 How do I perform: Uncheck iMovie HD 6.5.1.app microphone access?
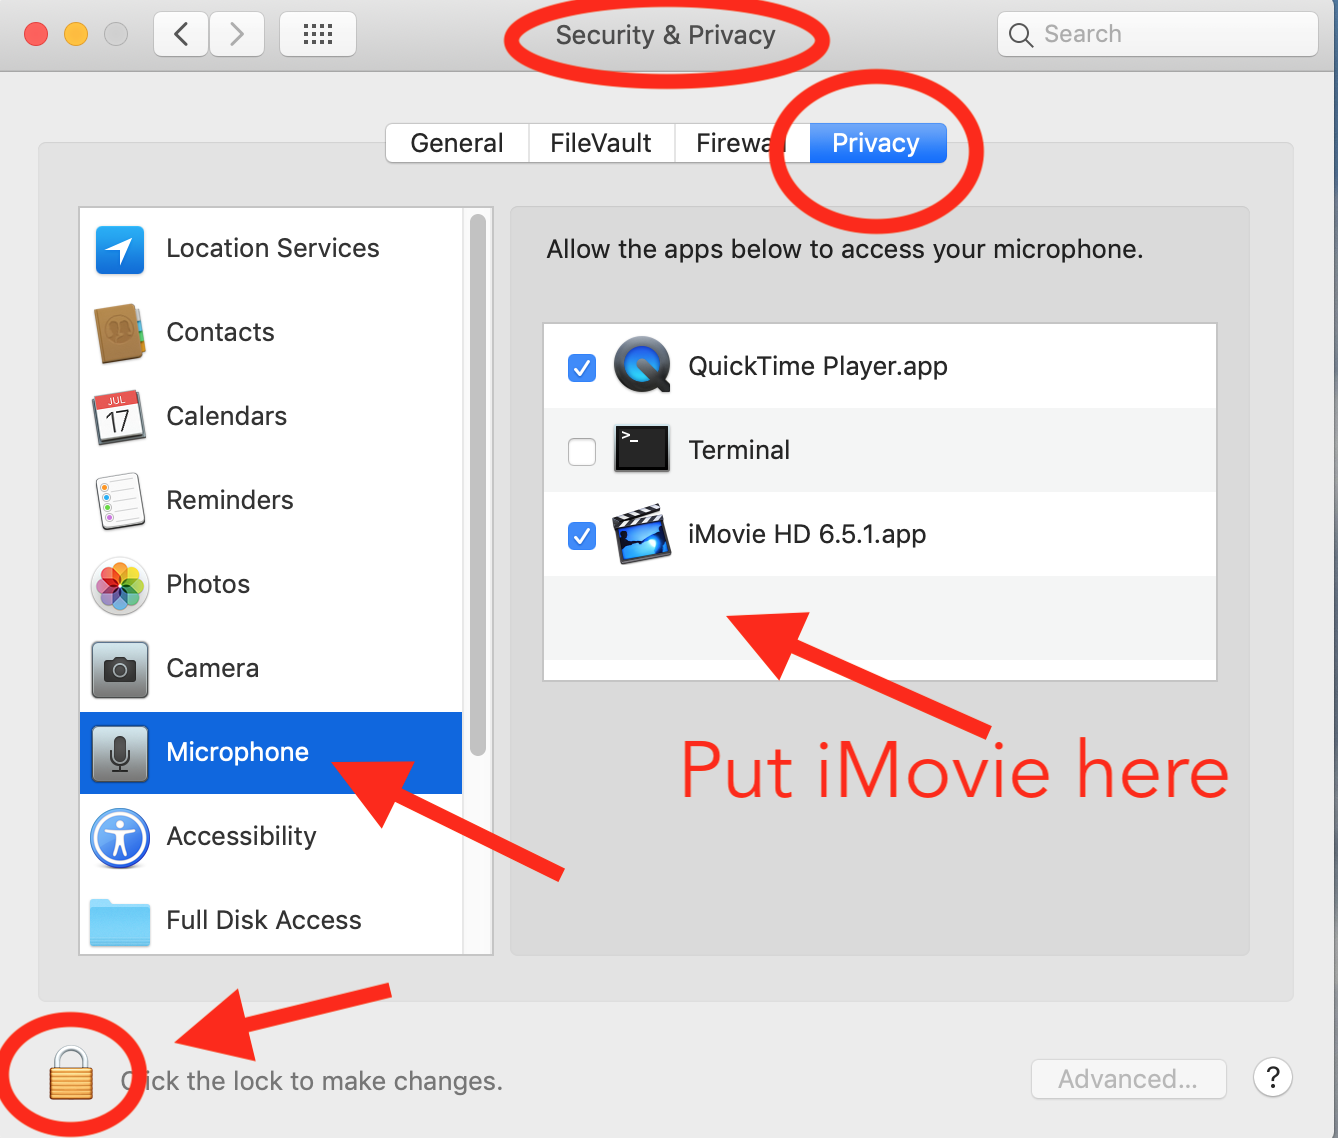point(582,536)
